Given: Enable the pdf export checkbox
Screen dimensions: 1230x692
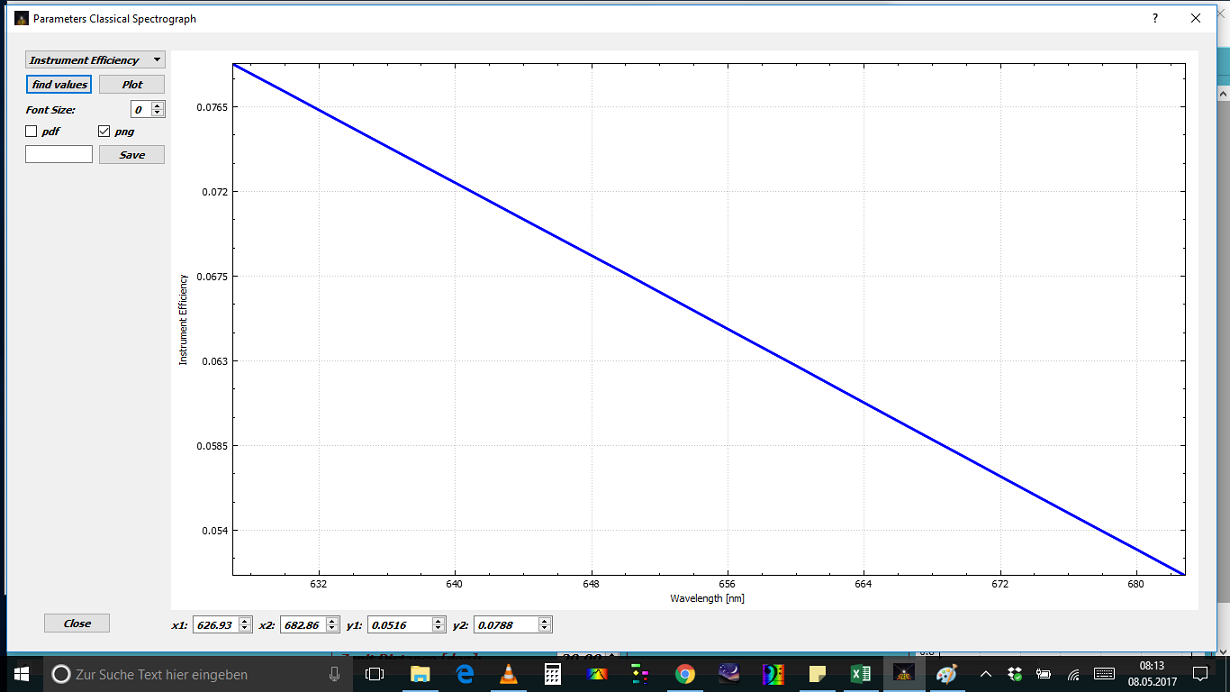Looking at the screenshot, I should click(x=31, y=131).
